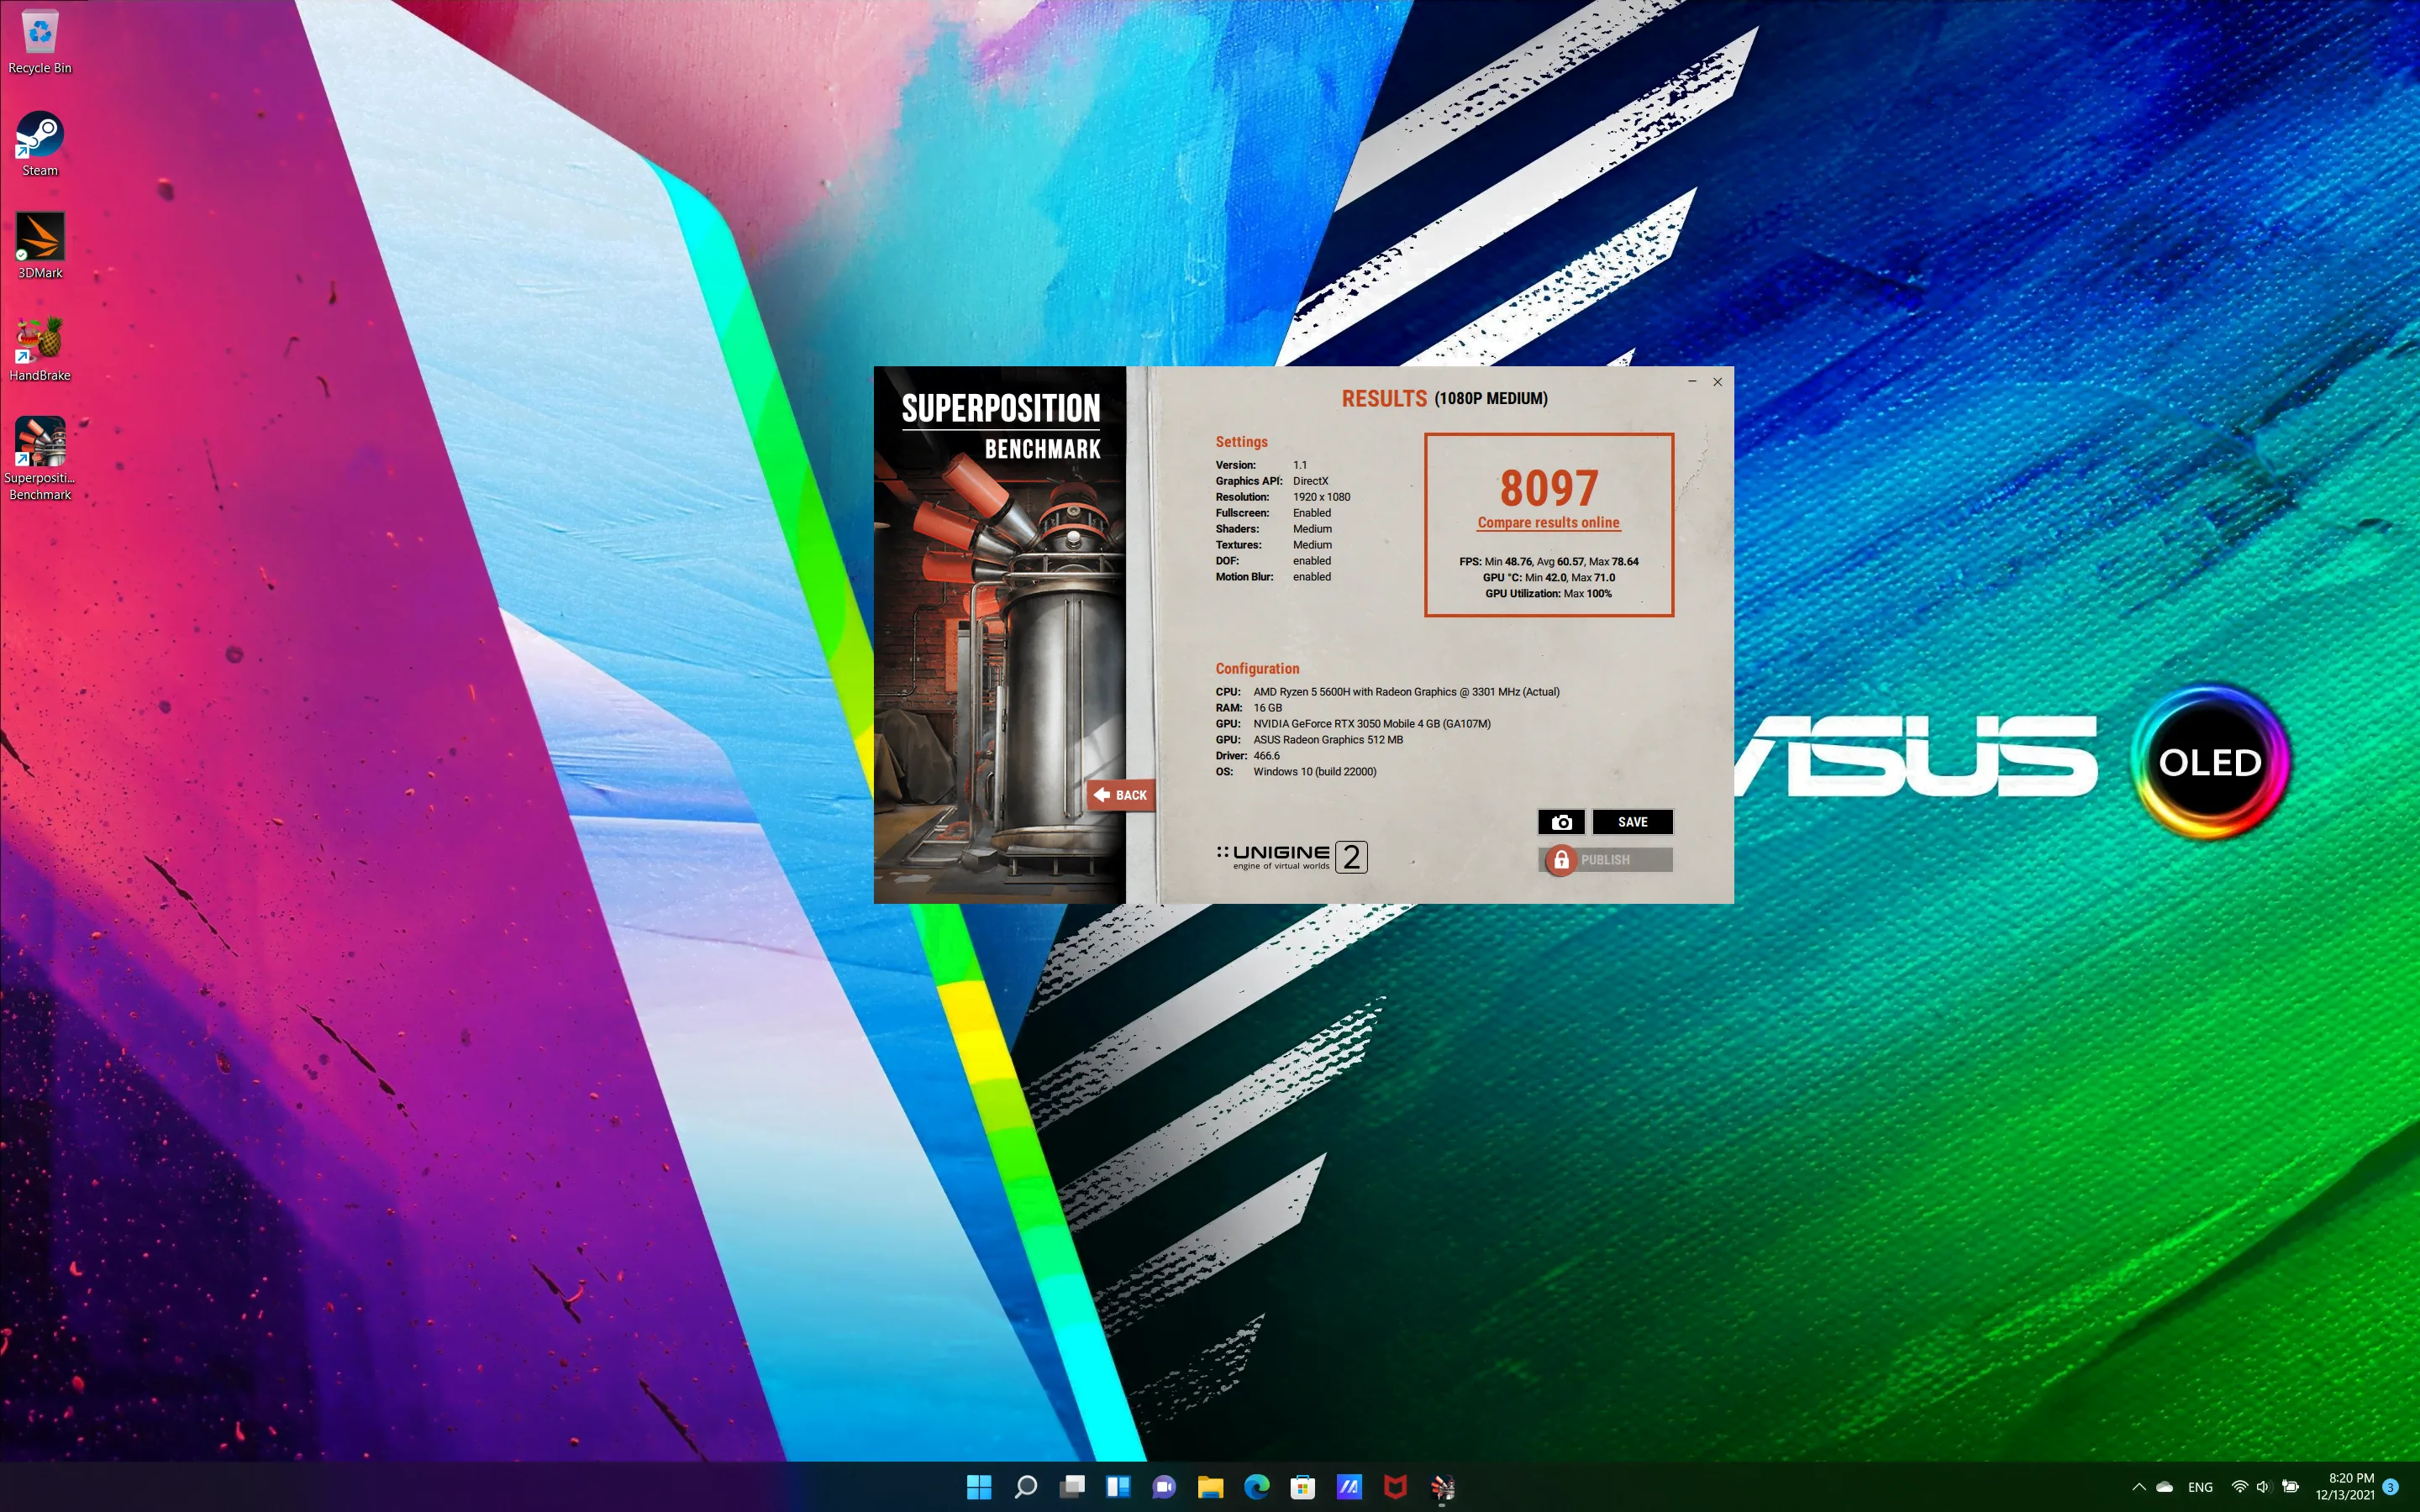Viewport: 2420px width, 1512px height.
Task: Go BACK to benchmark settings
Action: click(x=1120, y=795)
